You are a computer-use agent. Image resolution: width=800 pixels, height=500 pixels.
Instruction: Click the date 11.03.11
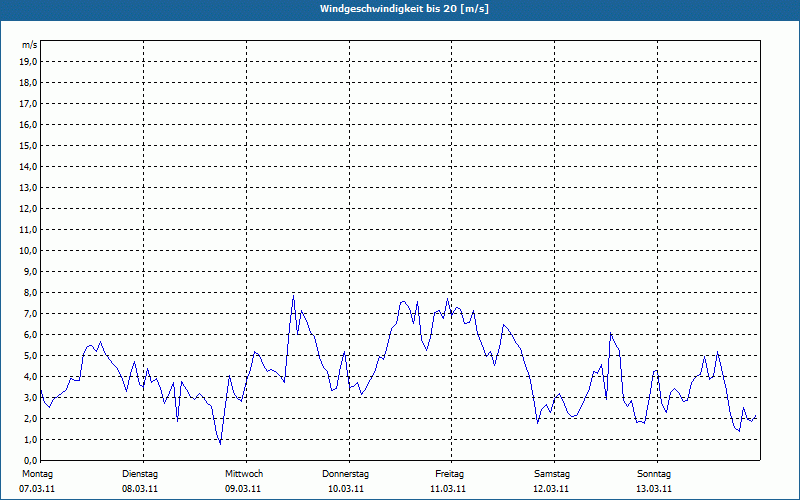[x=448, y=489]
